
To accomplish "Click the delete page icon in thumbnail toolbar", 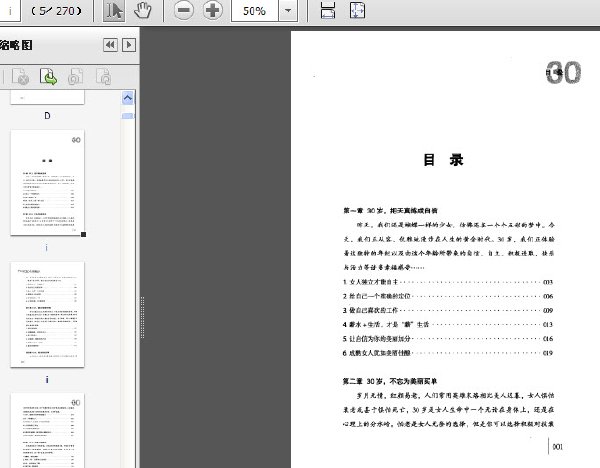I will coord(20,76).
